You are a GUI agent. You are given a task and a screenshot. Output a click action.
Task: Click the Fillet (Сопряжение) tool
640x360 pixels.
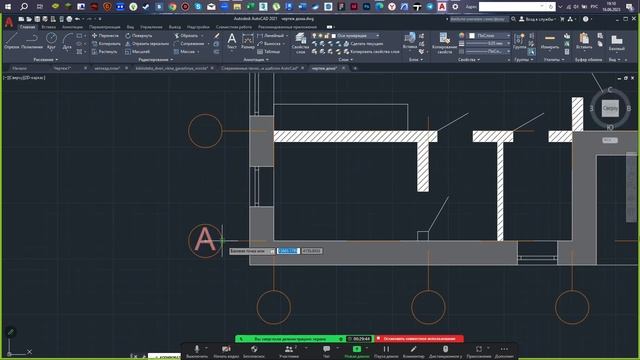189,44
